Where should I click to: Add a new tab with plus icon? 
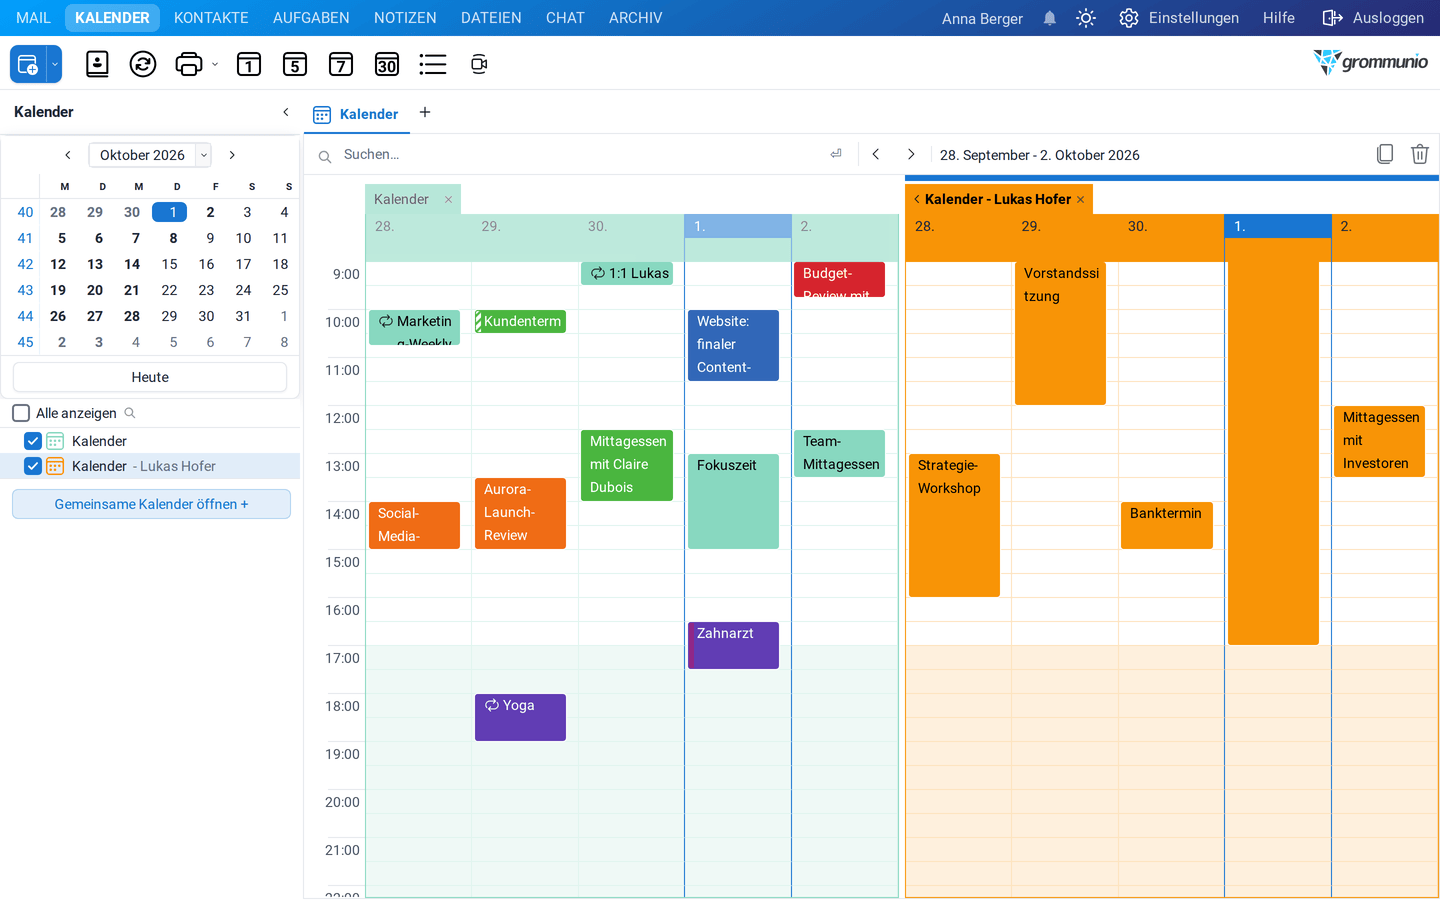[x=425, y=112]
